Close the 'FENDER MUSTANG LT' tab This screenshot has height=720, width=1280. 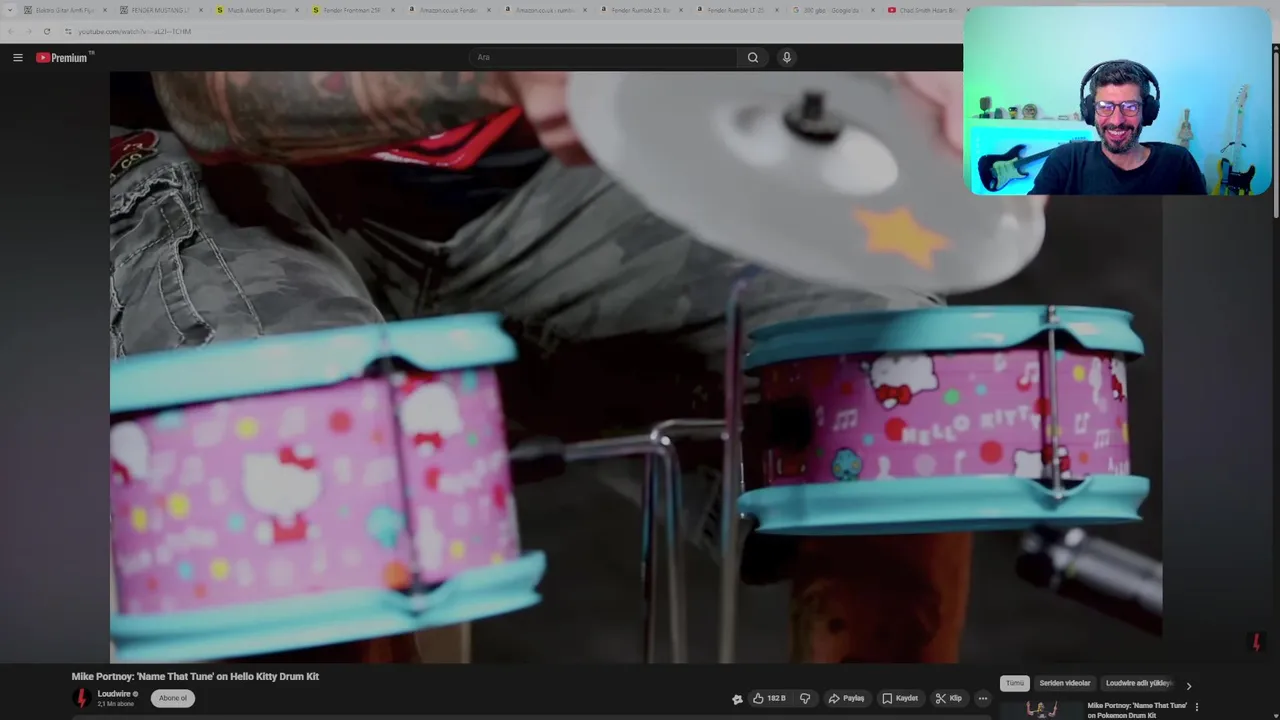201,10
